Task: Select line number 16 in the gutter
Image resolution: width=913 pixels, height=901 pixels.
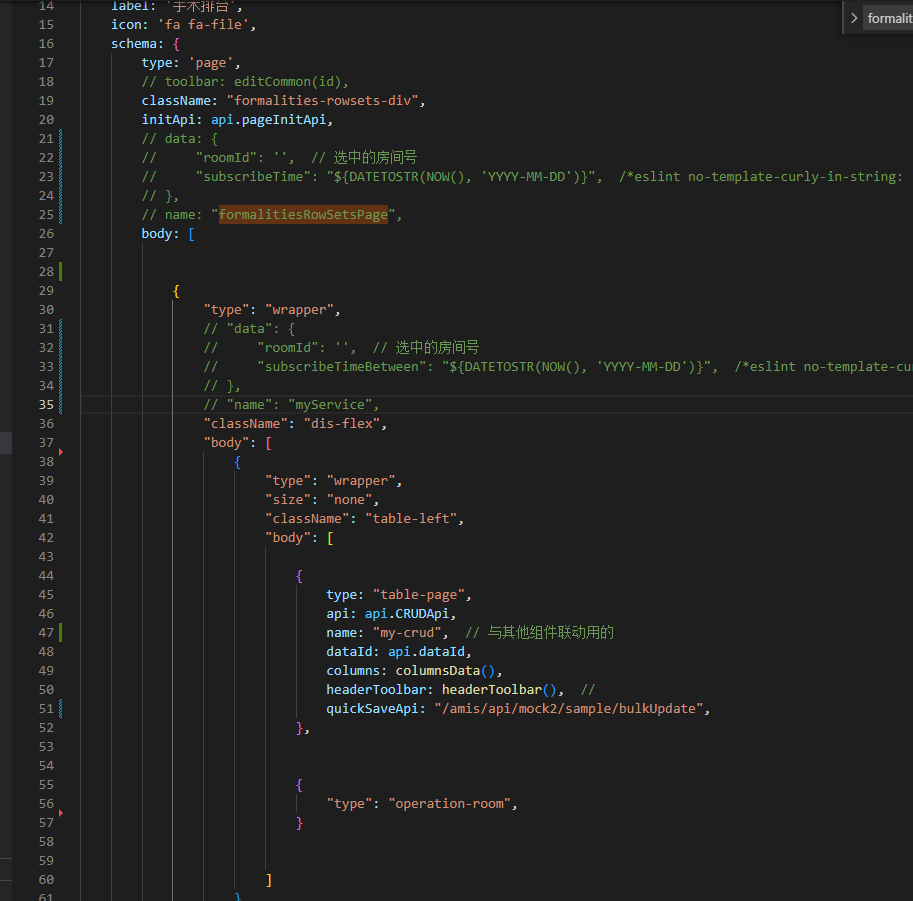Action: tap(46, 44)
